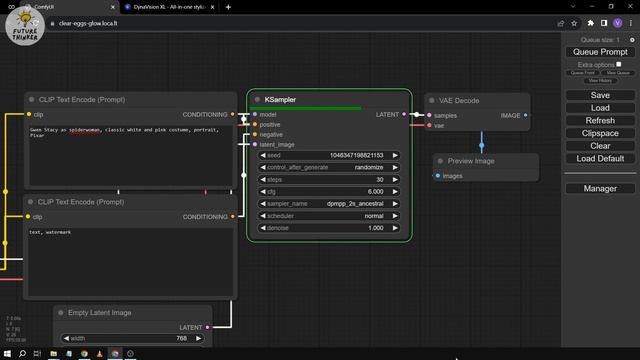Open Task View on the taskbar
This screenshot has width=640, height=360.
(37, 353)
